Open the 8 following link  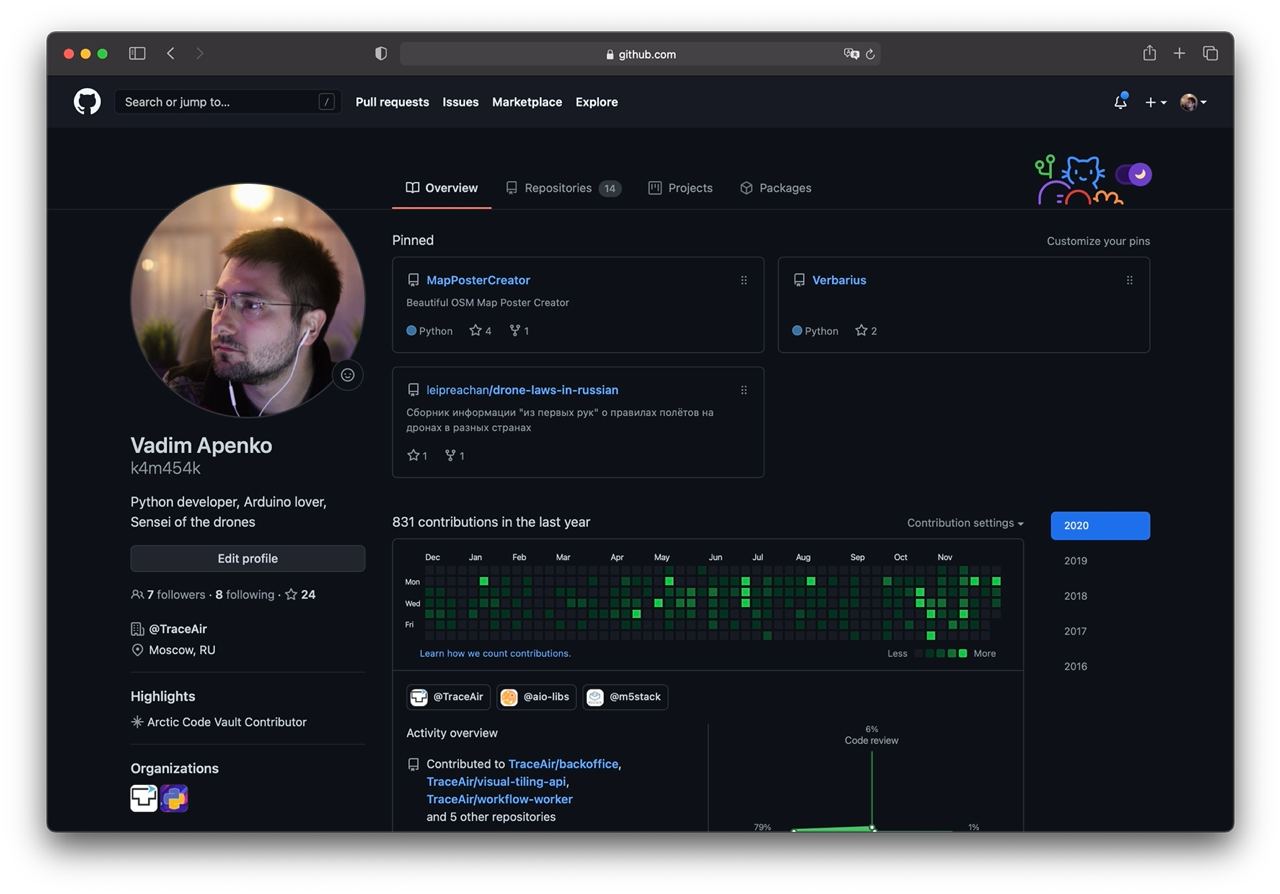[245, 595]
